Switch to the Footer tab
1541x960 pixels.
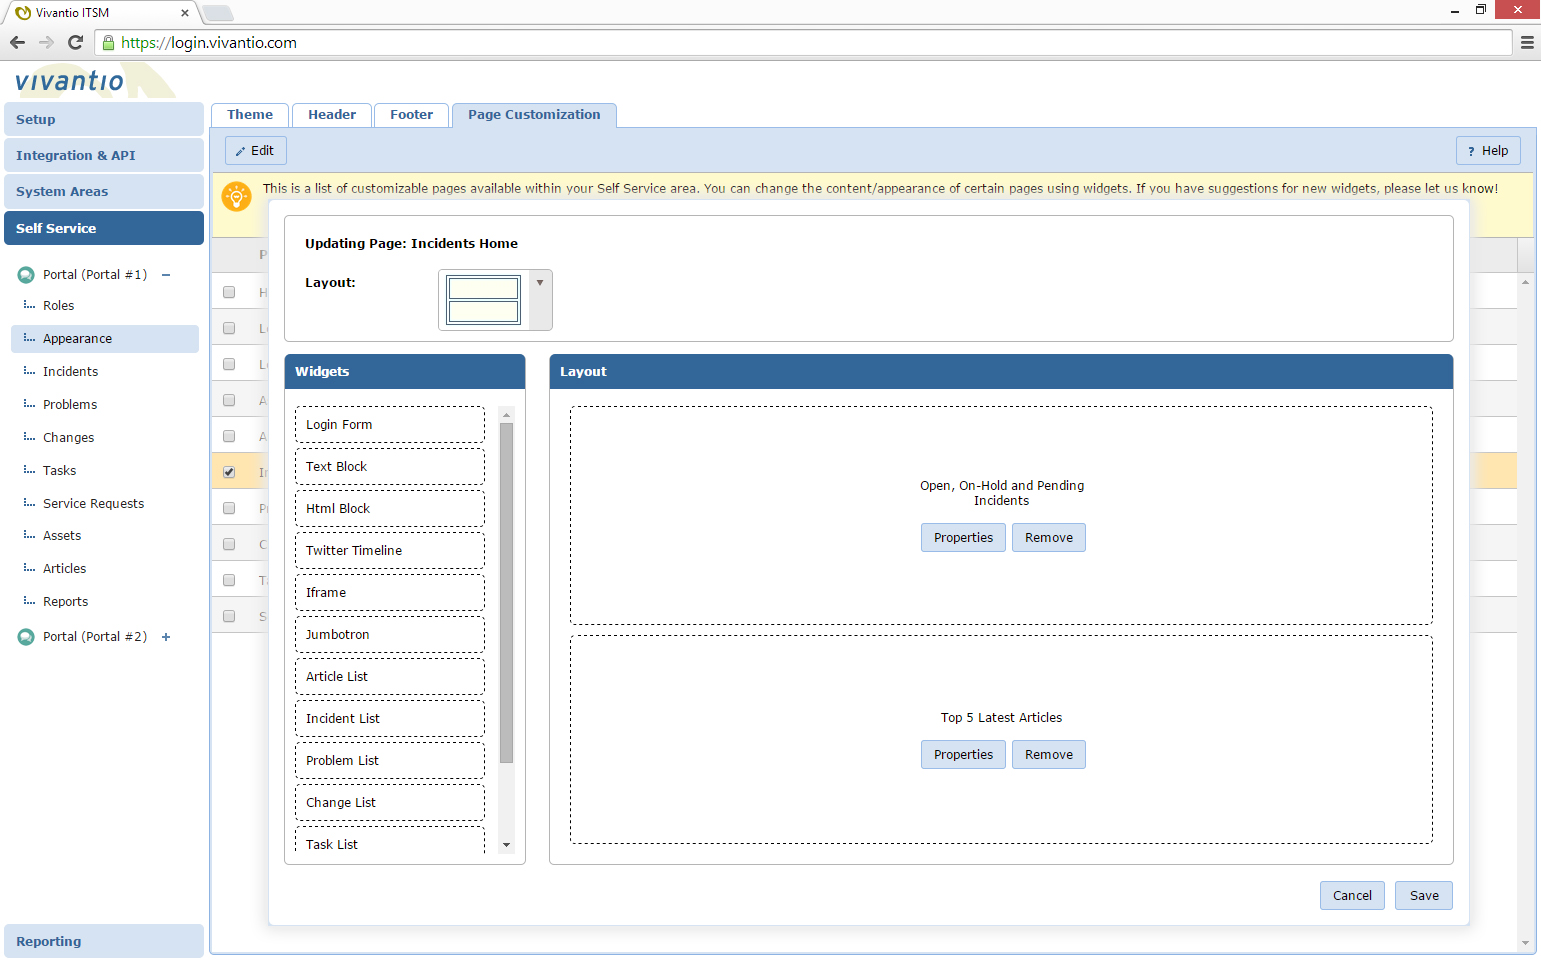[411, 114]
